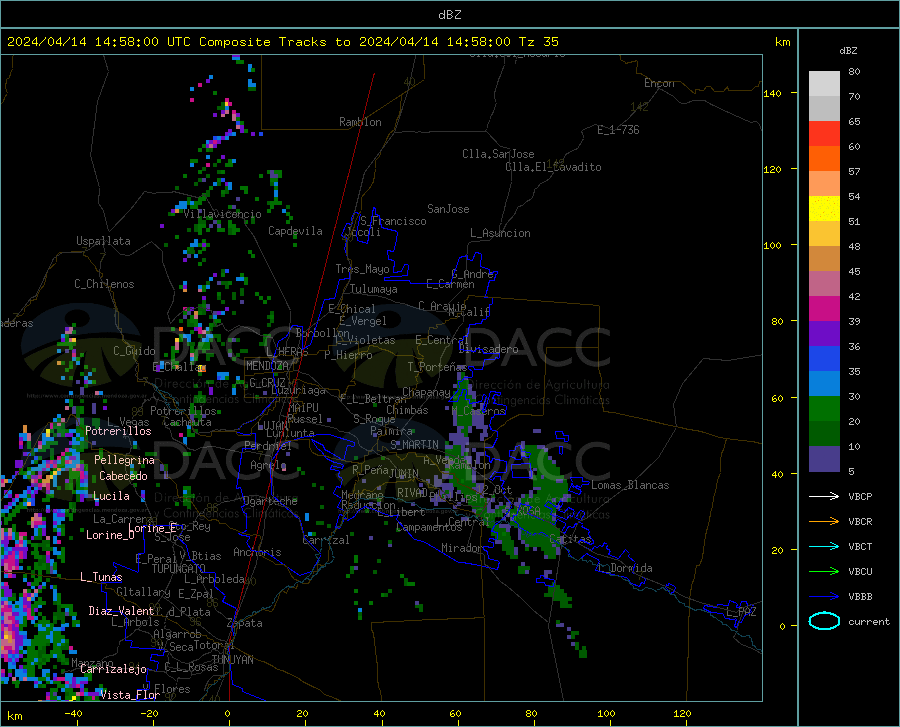Click the cyan 'current' ellipse legend icon
The width and height of the screenshot is (900, 727).
(x=824, y=621)
